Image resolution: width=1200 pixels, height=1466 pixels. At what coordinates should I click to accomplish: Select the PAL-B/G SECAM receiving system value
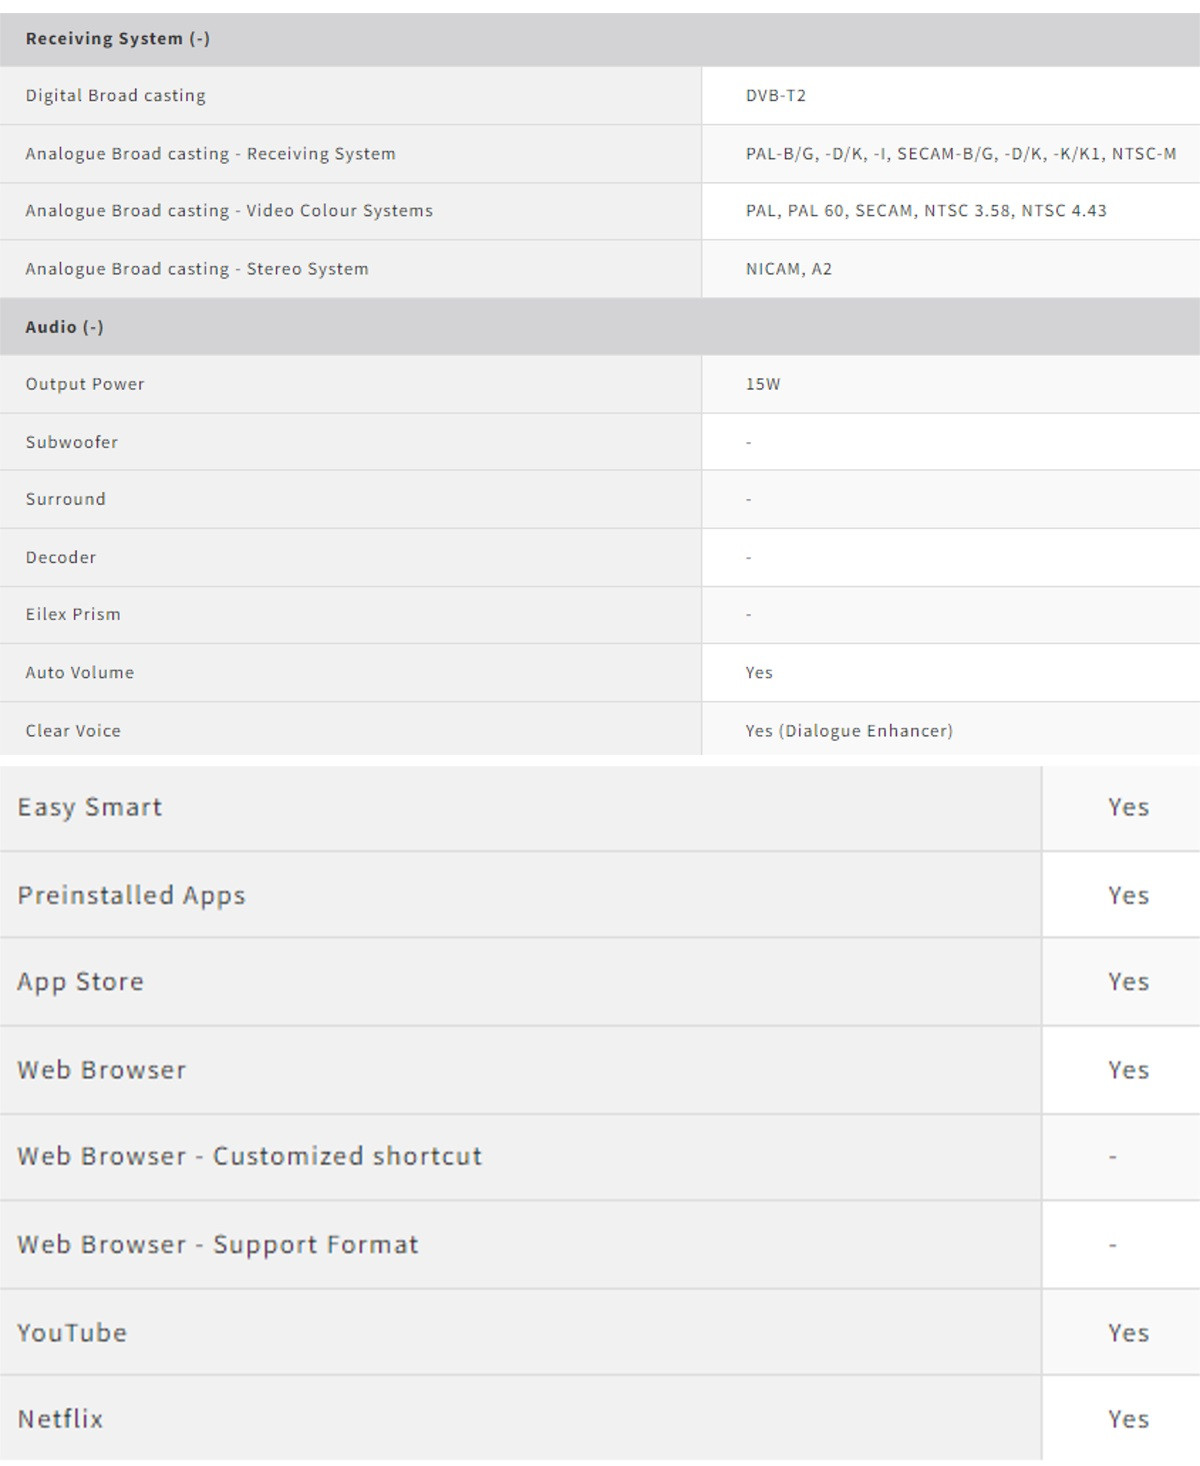tap(960, 154)
